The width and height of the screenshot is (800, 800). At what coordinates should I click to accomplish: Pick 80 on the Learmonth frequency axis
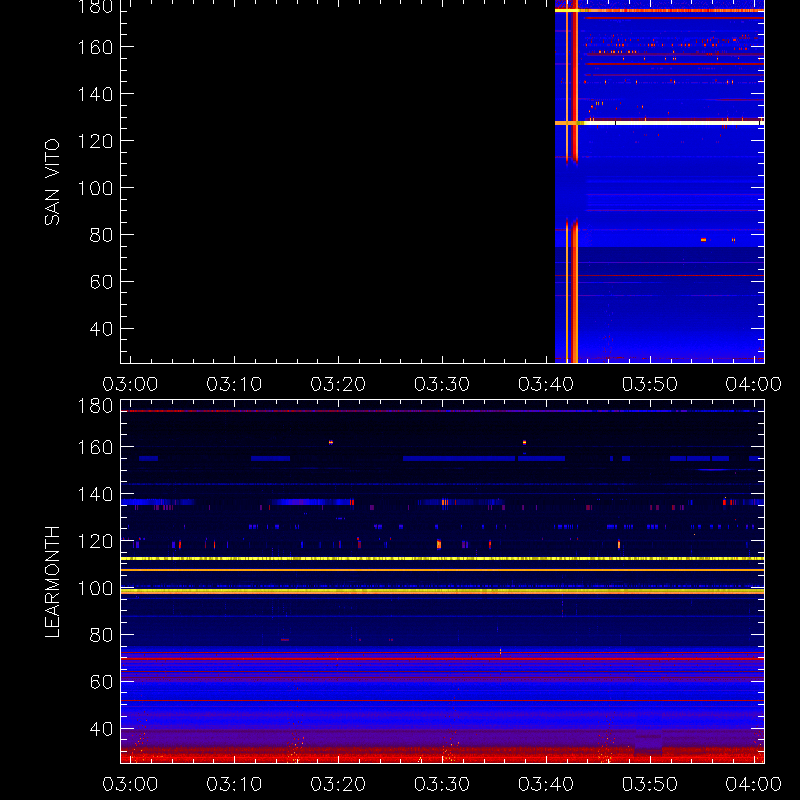tap(101, 635)
